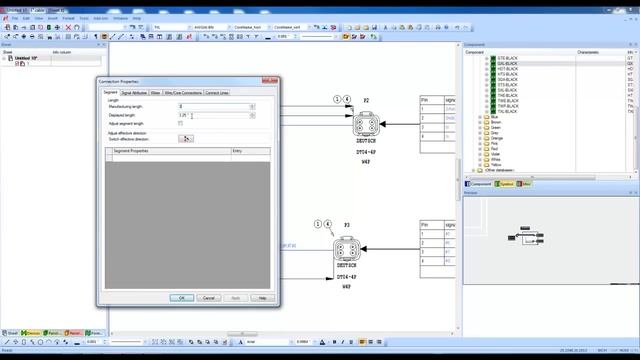Open the Devices tab at bottom left
The width and height of the screenshot is (640, 360).
point(31,333)
